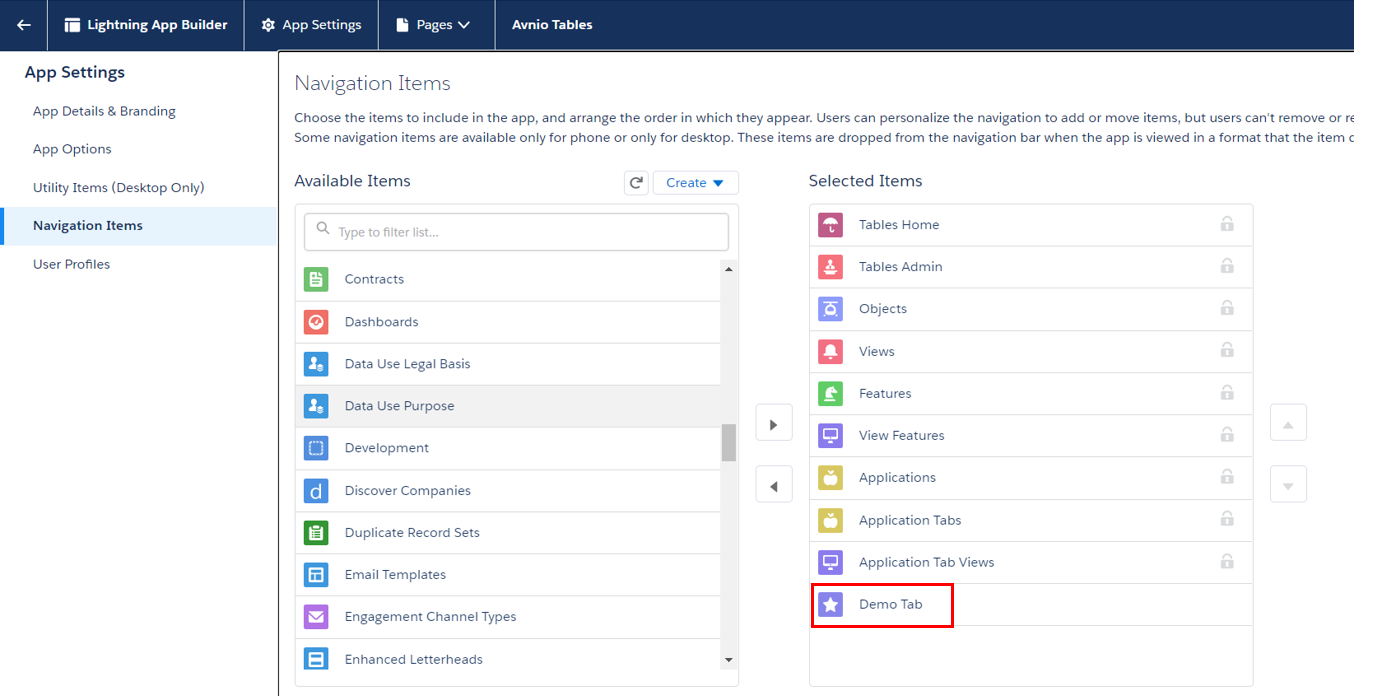Move selected item down with arrow
Viewport: 1380px width, 696px height.
(x=1288, y=486)
